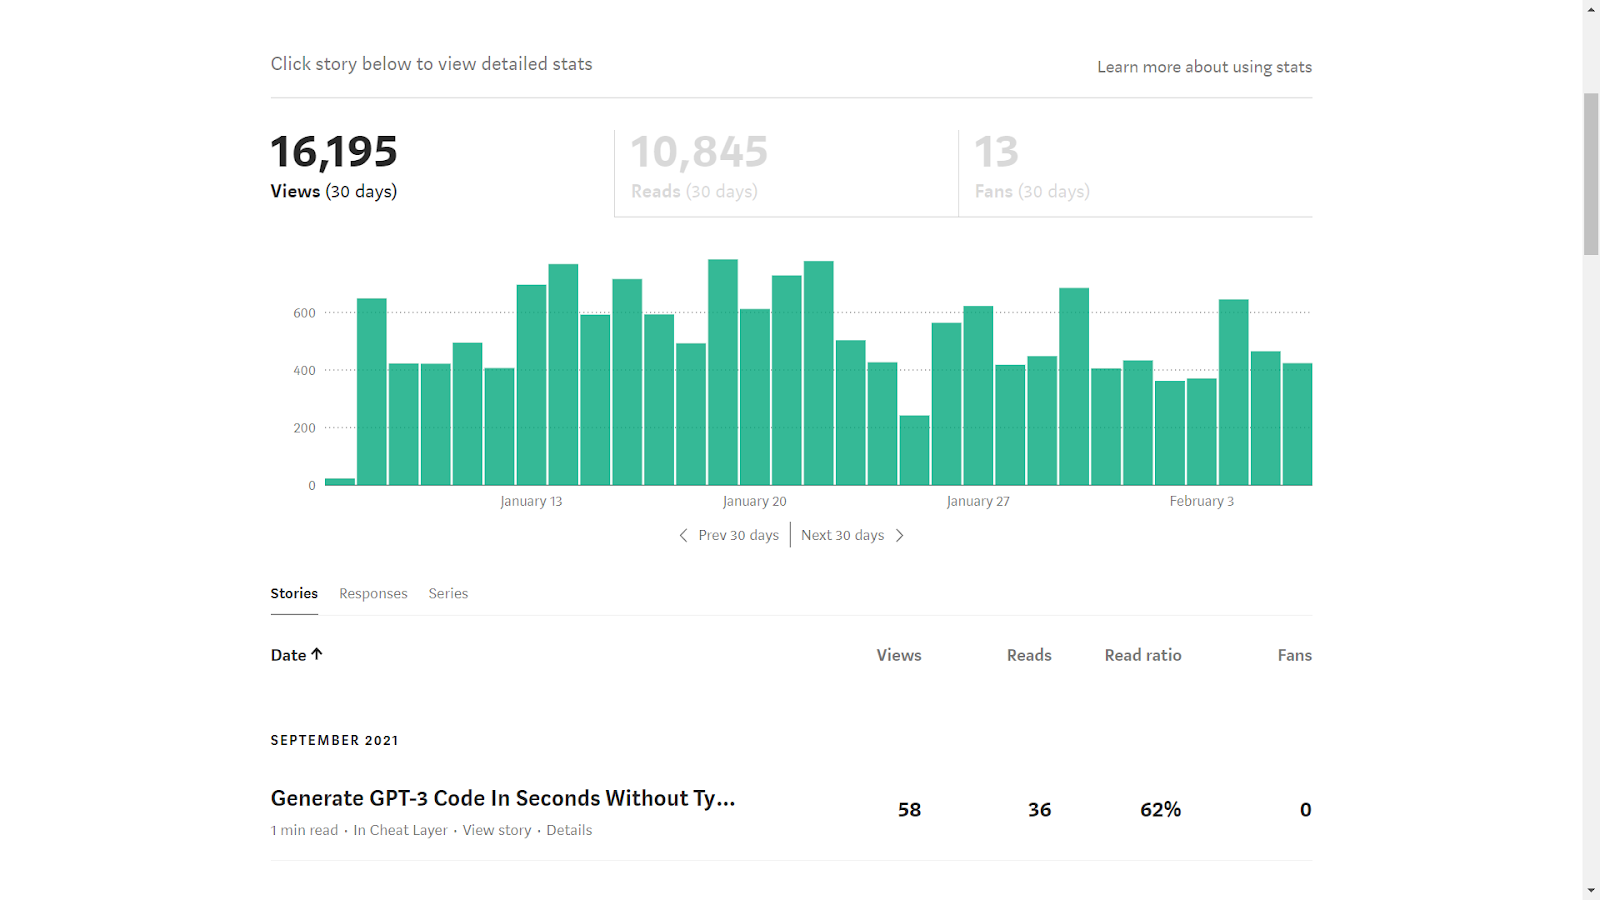Click Details link for GPT-3 story
The image size is (1600, 900).
click(569, 830)
